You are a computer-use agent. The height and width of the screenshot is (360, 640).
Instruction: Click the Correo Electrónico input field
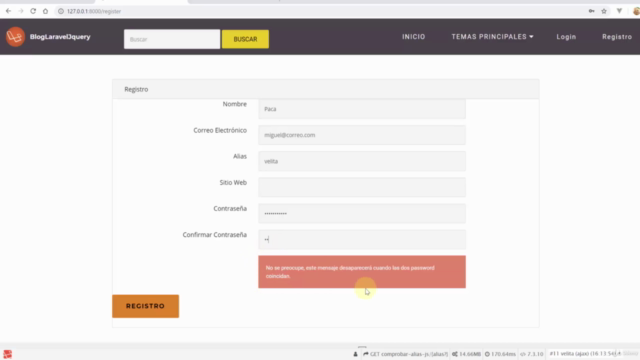coord(362,135)
